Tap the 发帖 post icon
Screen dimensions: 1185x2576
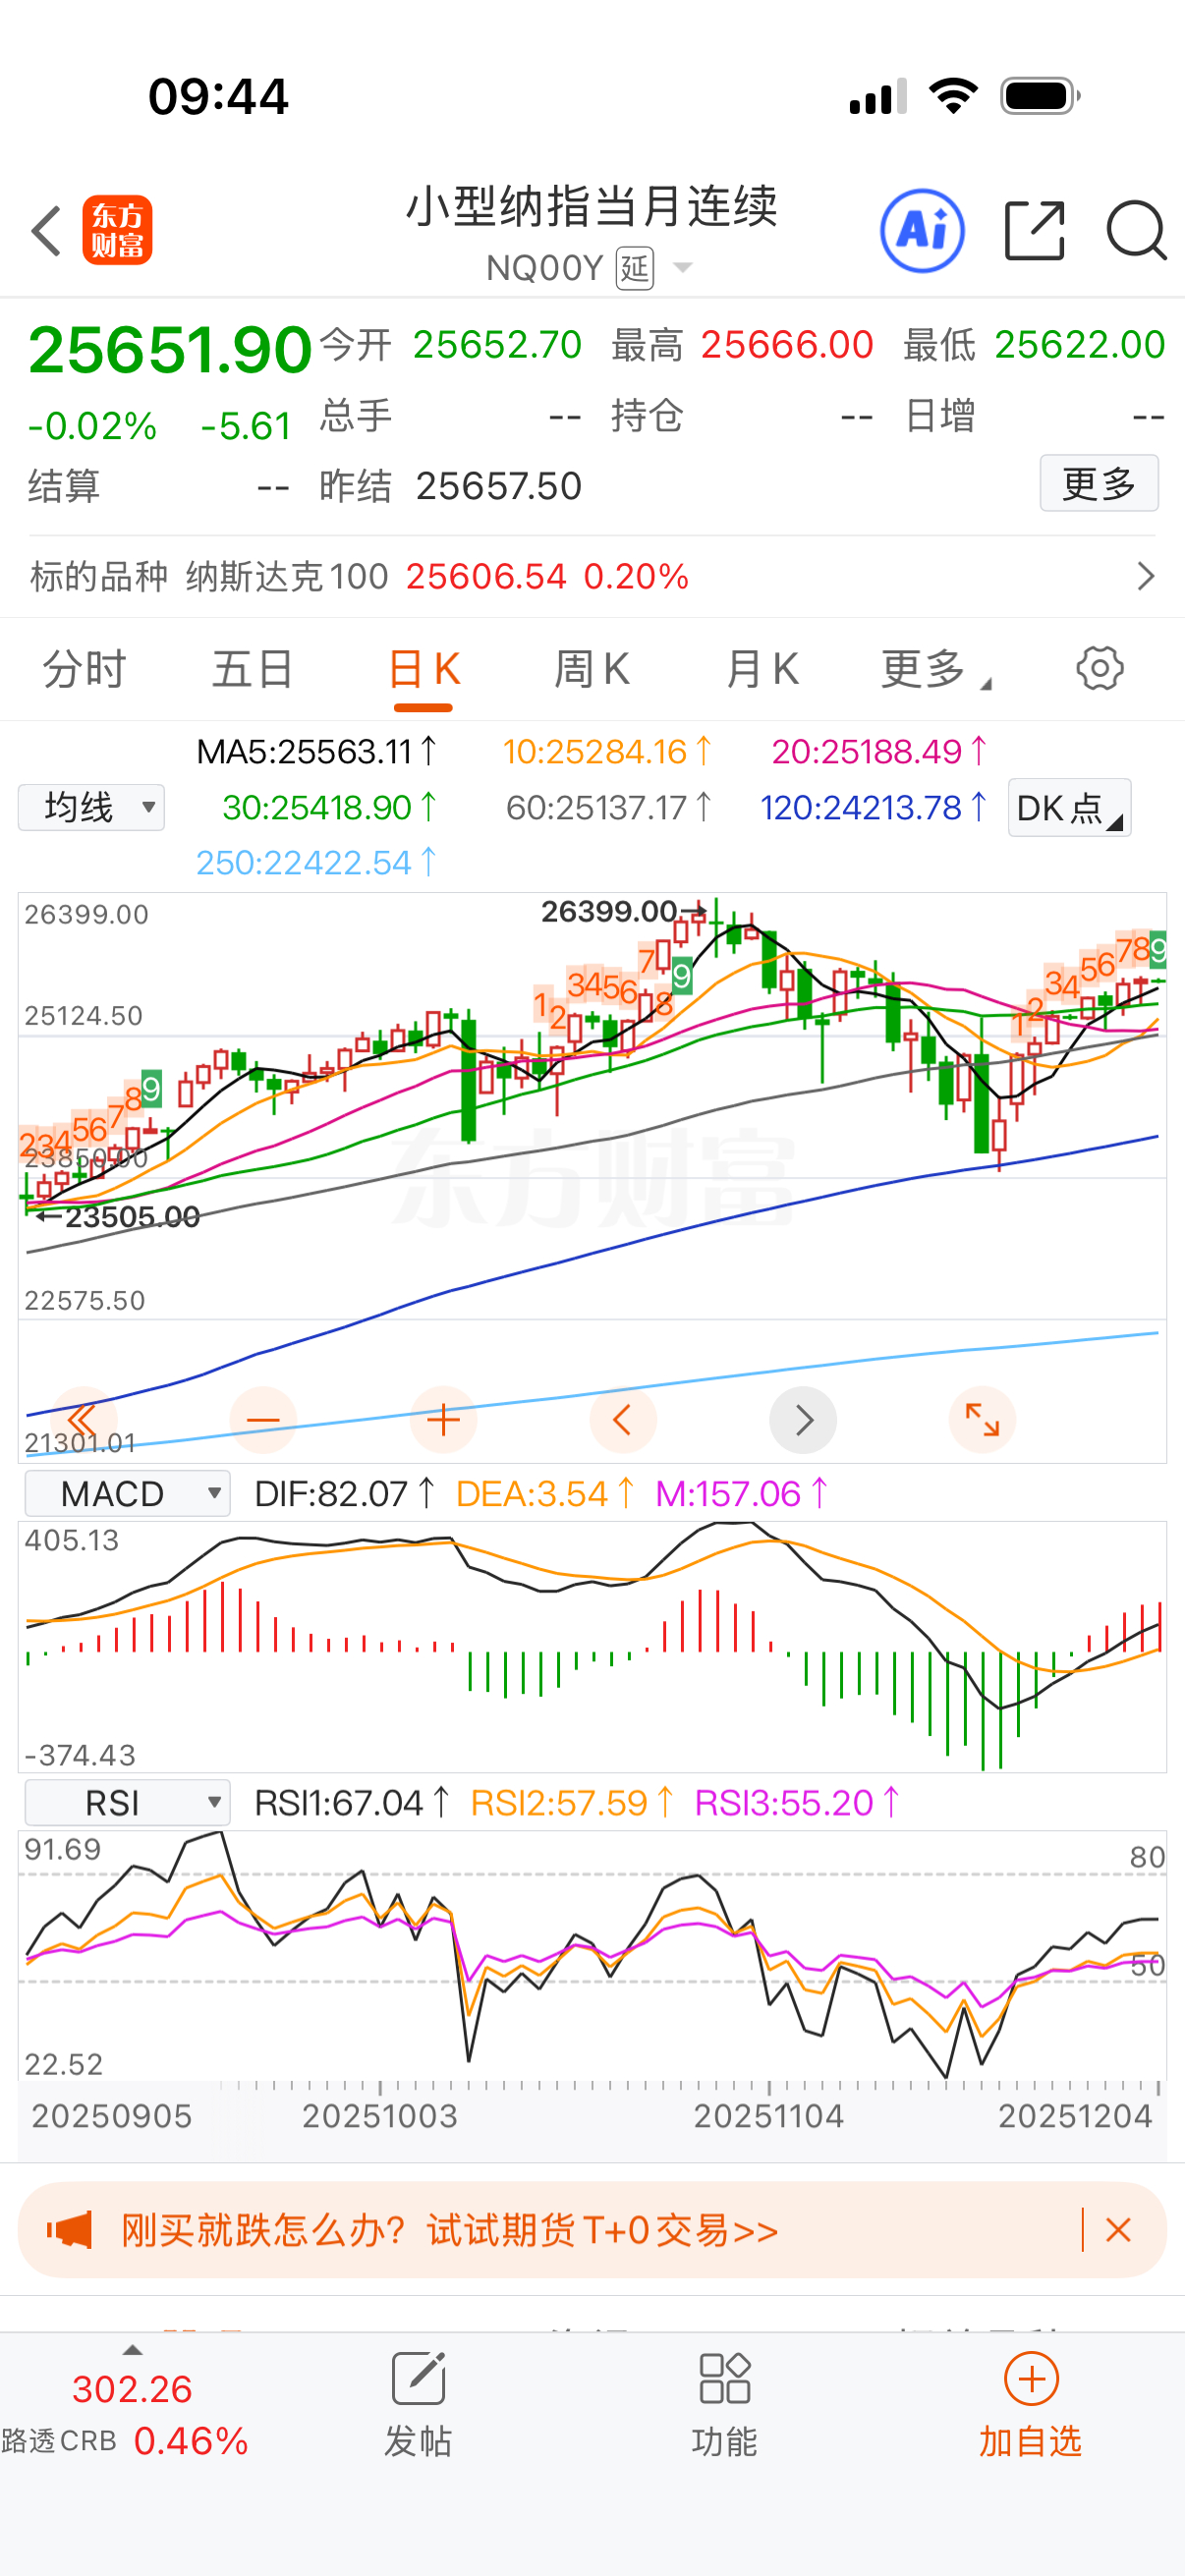[418, 2405]
